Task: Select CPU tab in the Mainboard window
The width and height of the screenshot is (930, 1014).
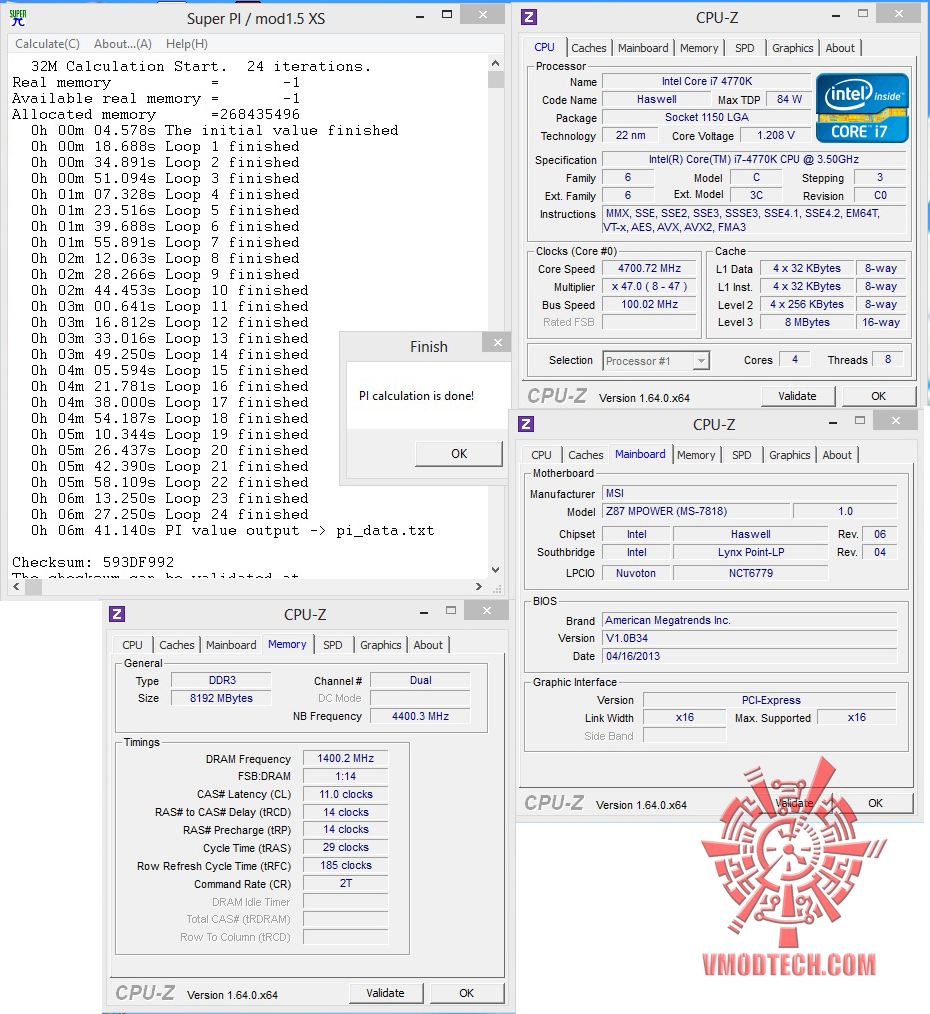Action: point(541,455)
